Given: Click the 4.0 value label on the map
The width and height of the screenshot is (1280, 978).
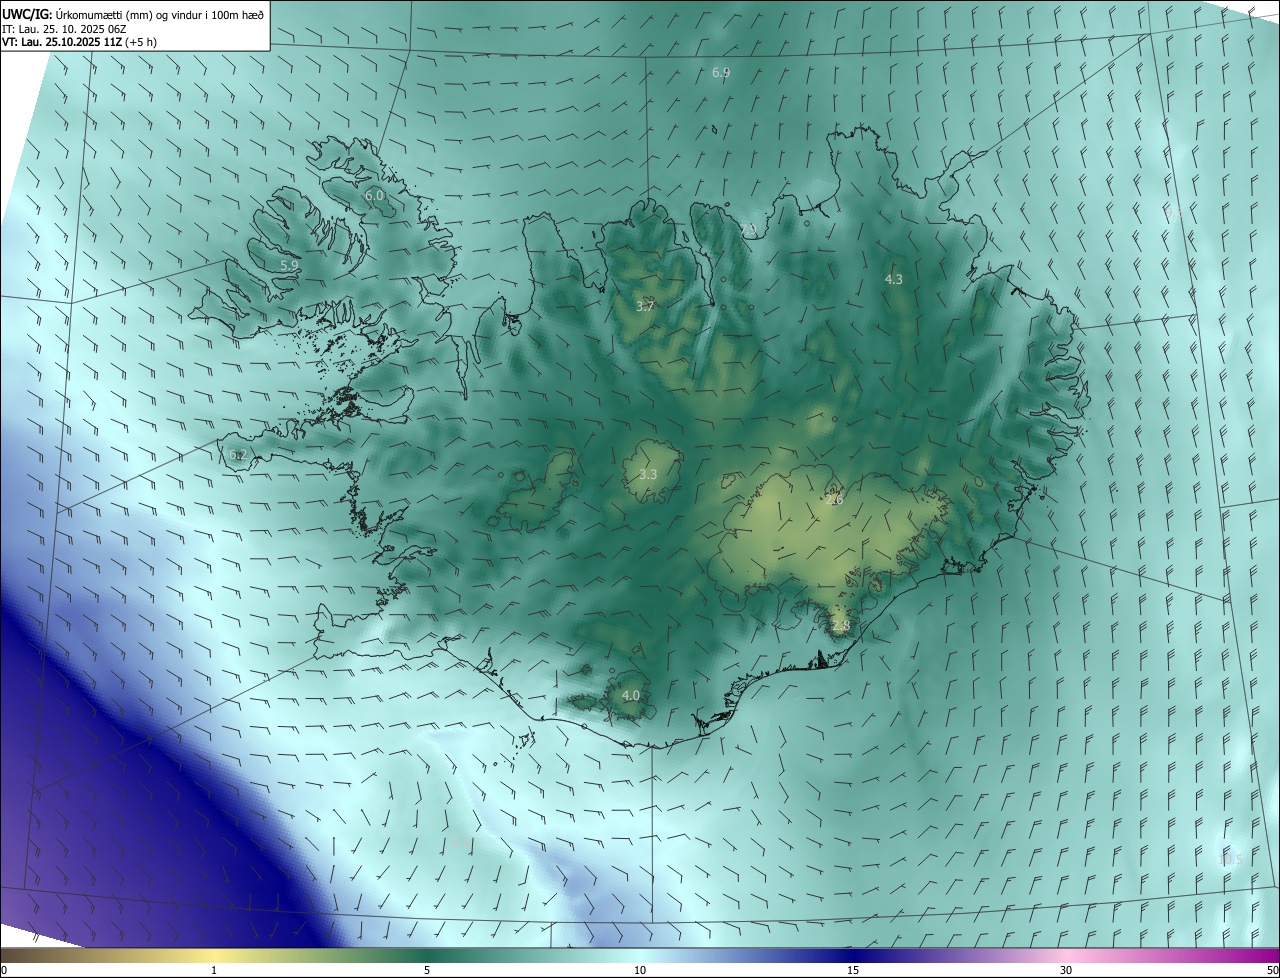Looking at the screenshot, I should [x=630, y=695].
